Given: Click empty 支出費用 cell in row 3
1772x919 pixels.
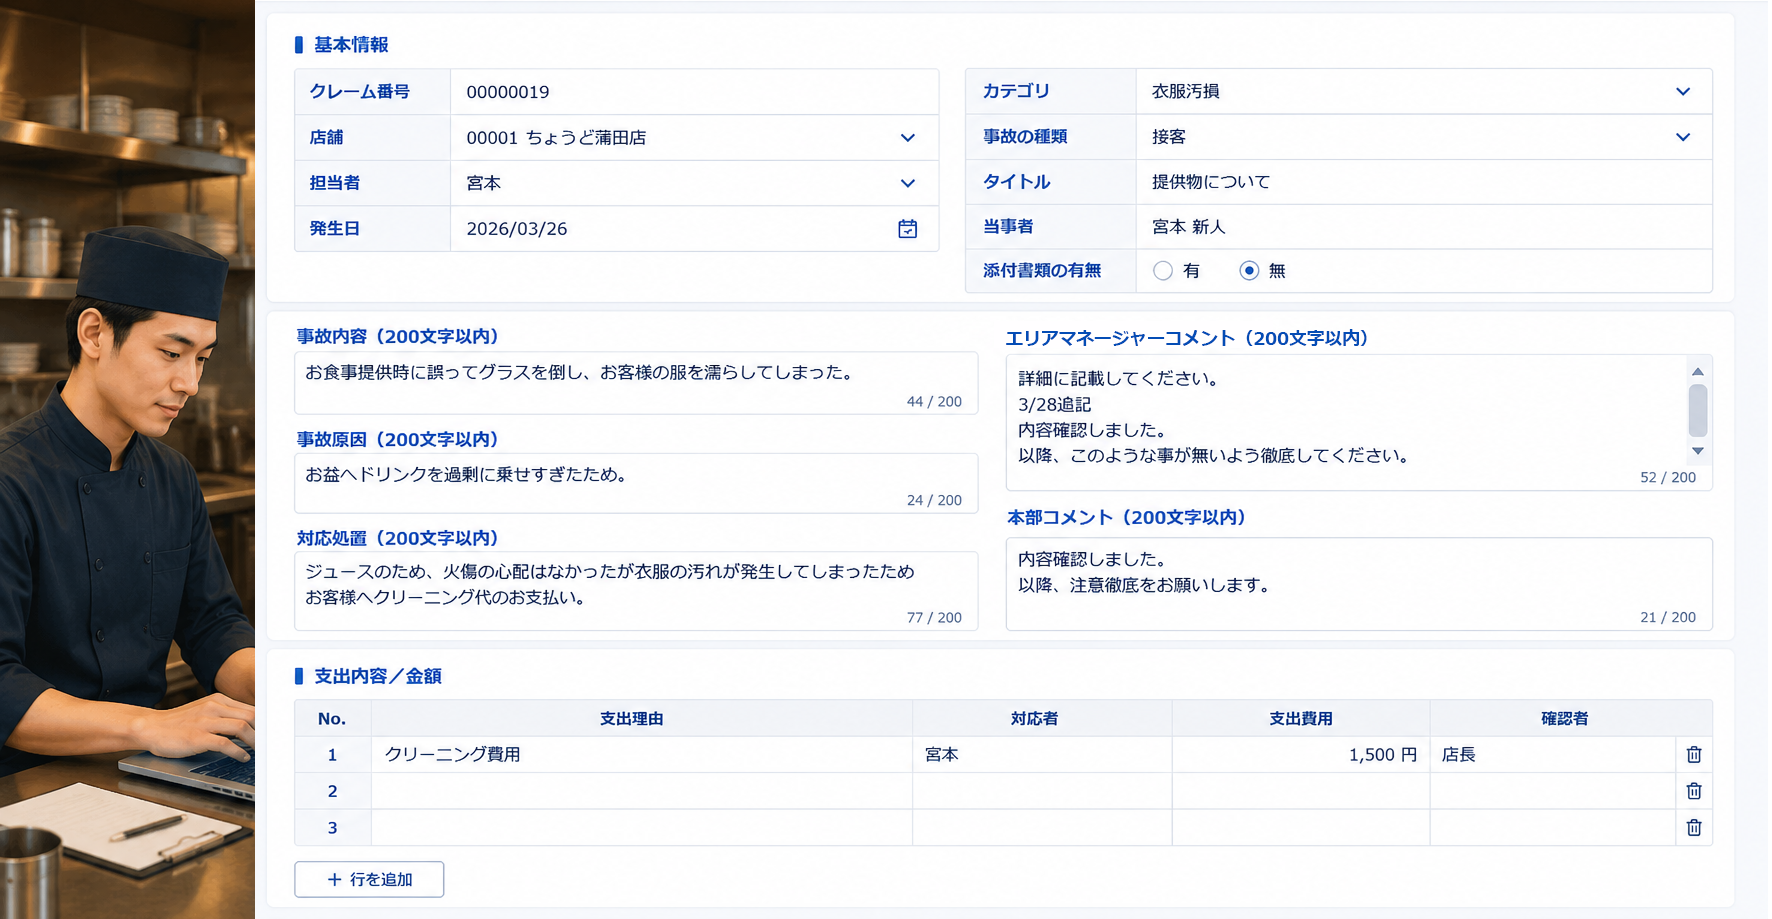Looking at the screenshot, I should pyautogui.click(x=1301, y=827).
